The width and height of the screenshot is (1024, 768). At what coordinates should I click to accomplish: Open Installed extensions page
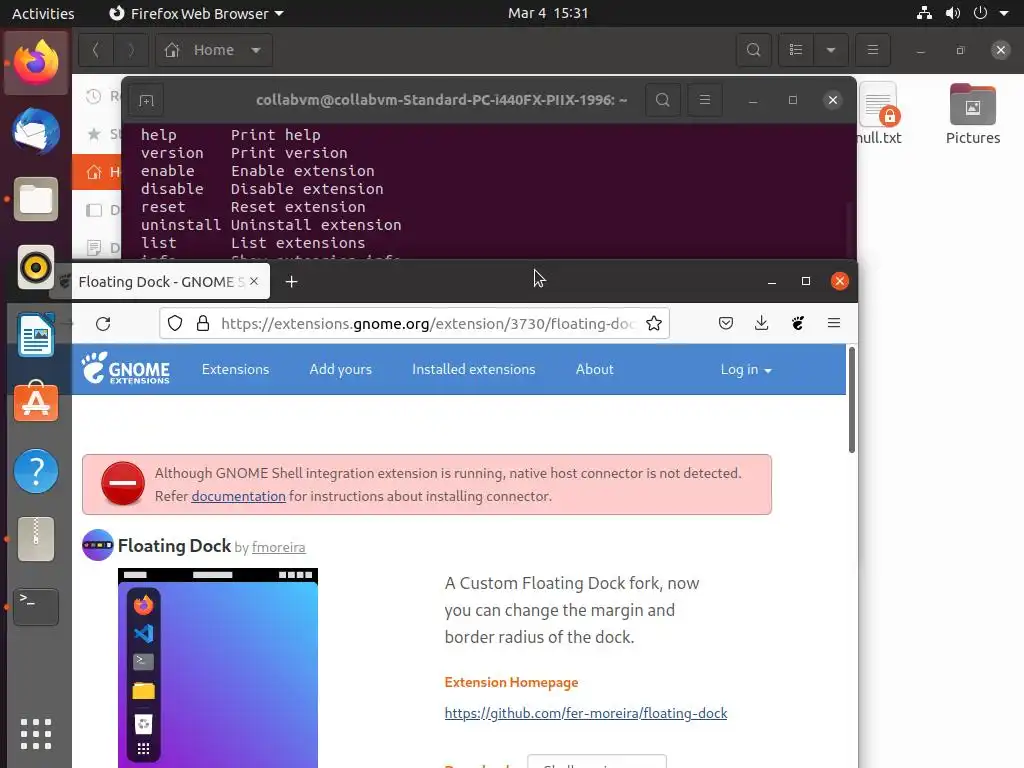[x=473, y=370]
